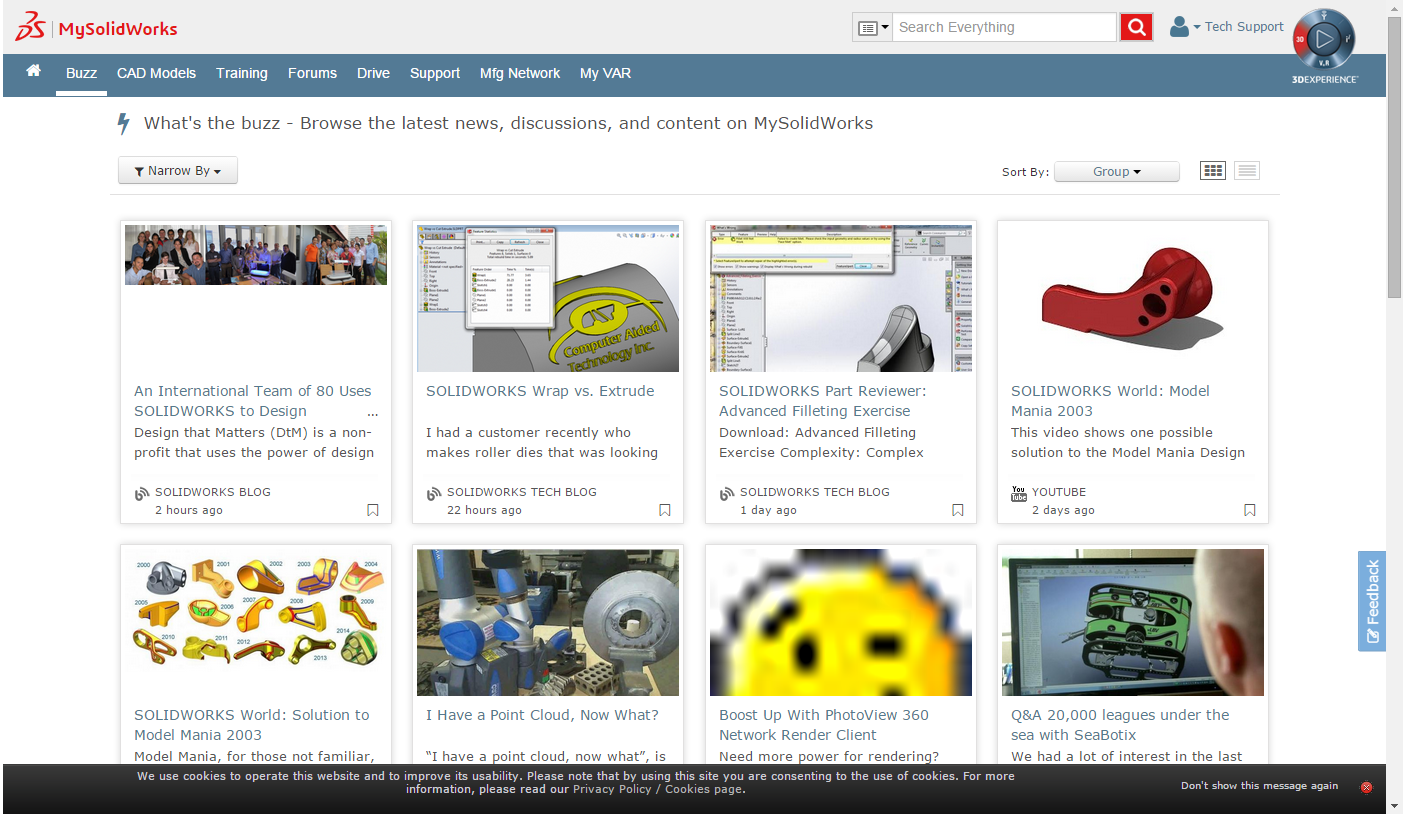Open the Tech Support user menu
The height and width of the screenshot is (814, 1407).
pyautogui.click(x=1226, y=27)
